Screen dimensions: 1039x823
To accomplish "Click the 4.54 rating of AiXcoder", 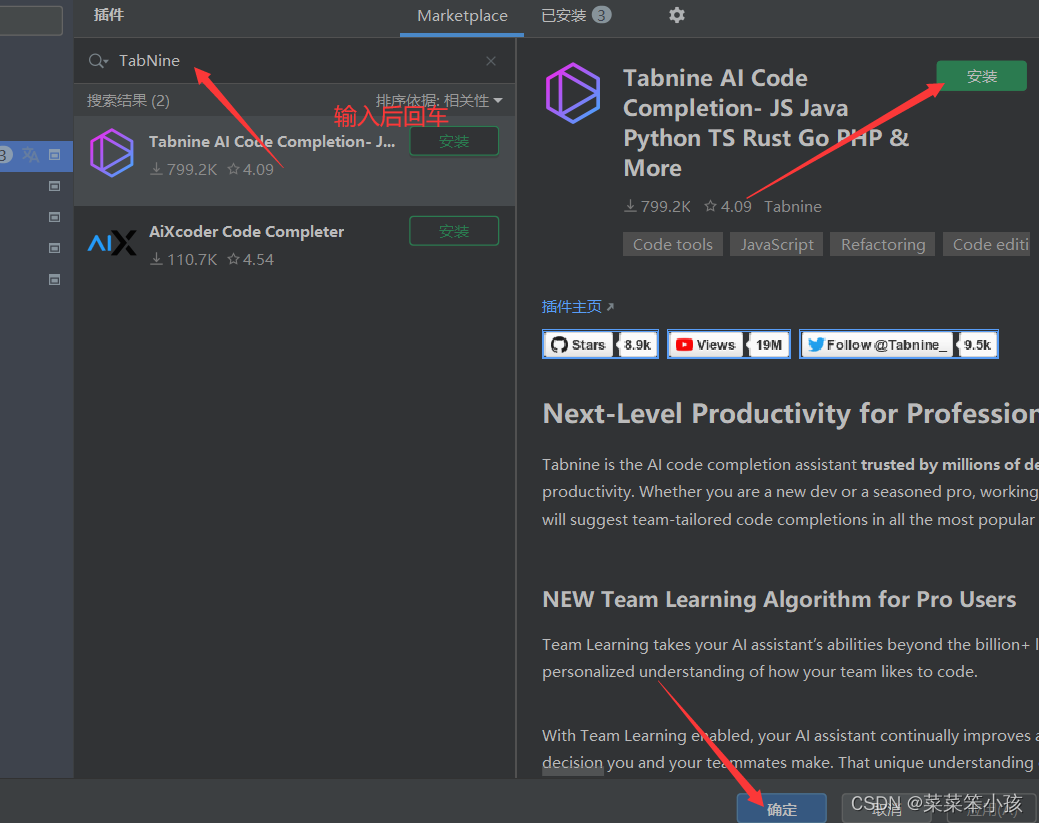I will pyautogui.click(x=250, y=260).
